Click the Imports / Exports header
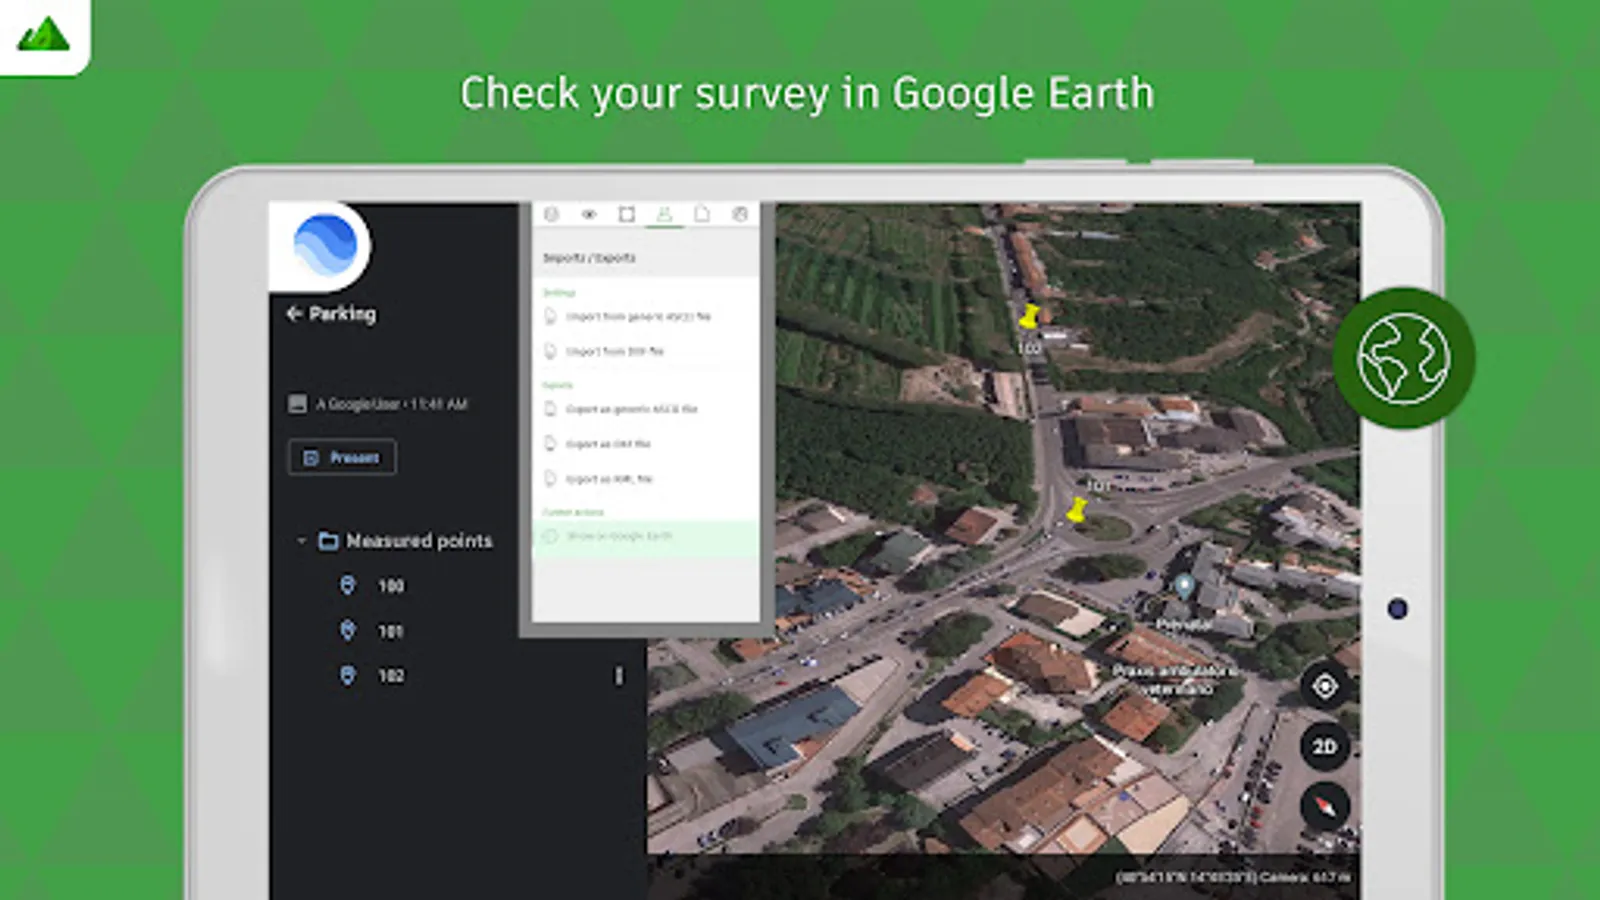Image resolution: width=1600 pixels, height=900 pixels. (589, 258)
